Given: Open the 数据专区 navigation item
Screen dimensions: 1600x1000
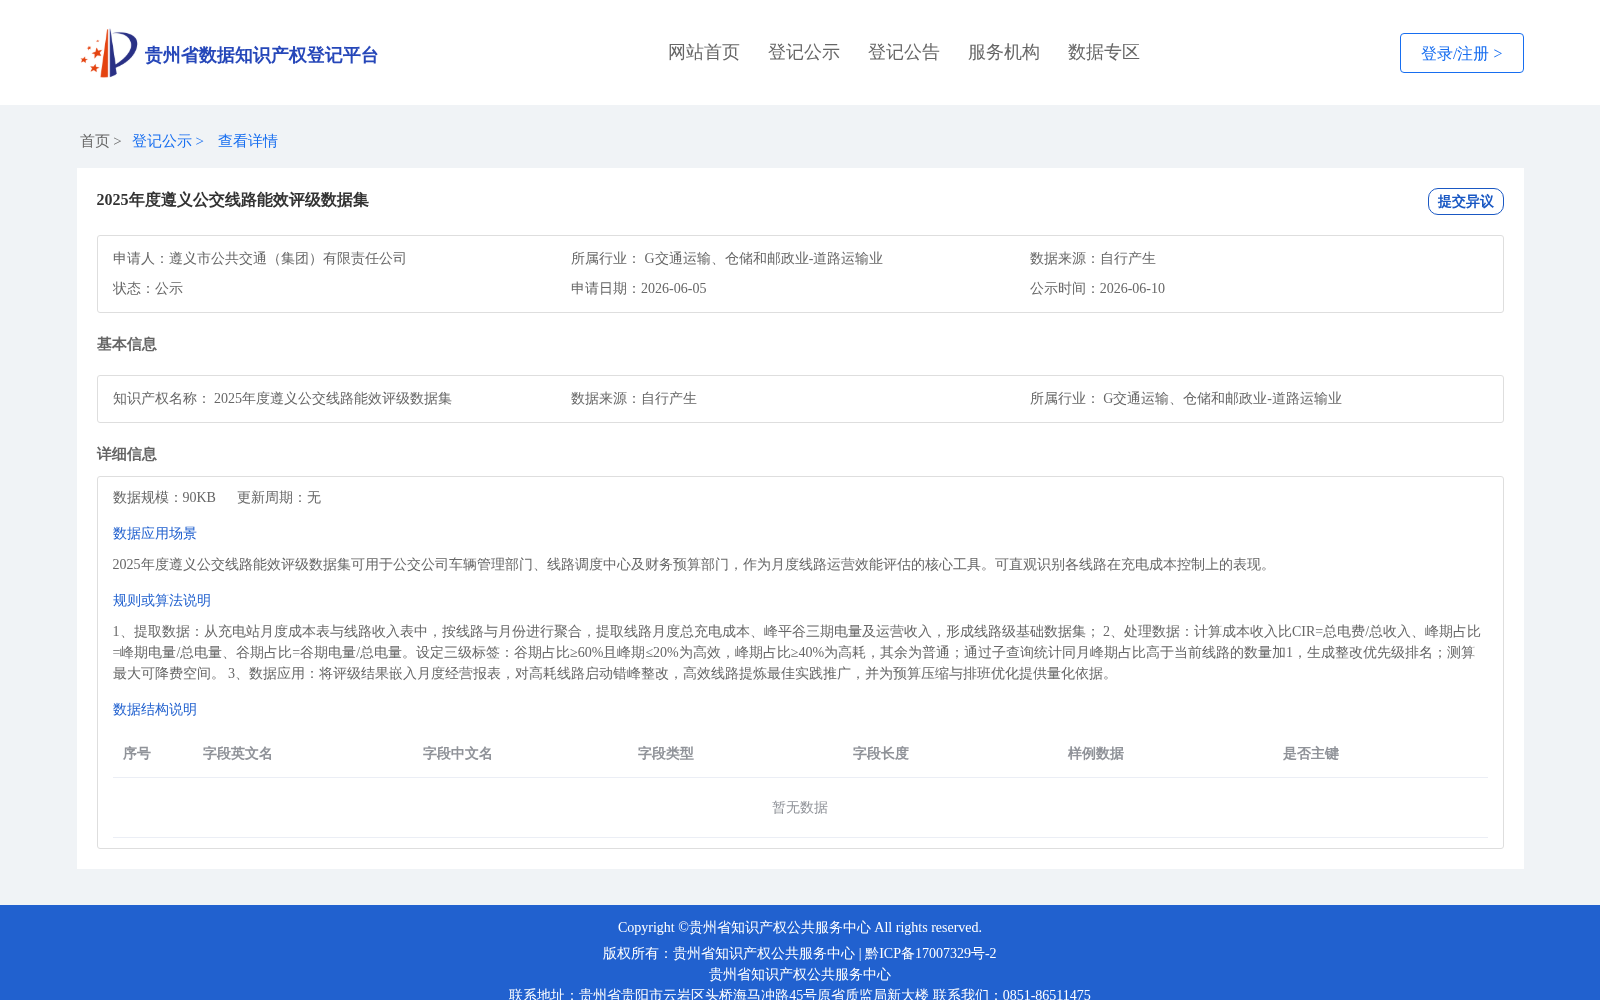Looking at the screenshot, I should (1104, 52).
